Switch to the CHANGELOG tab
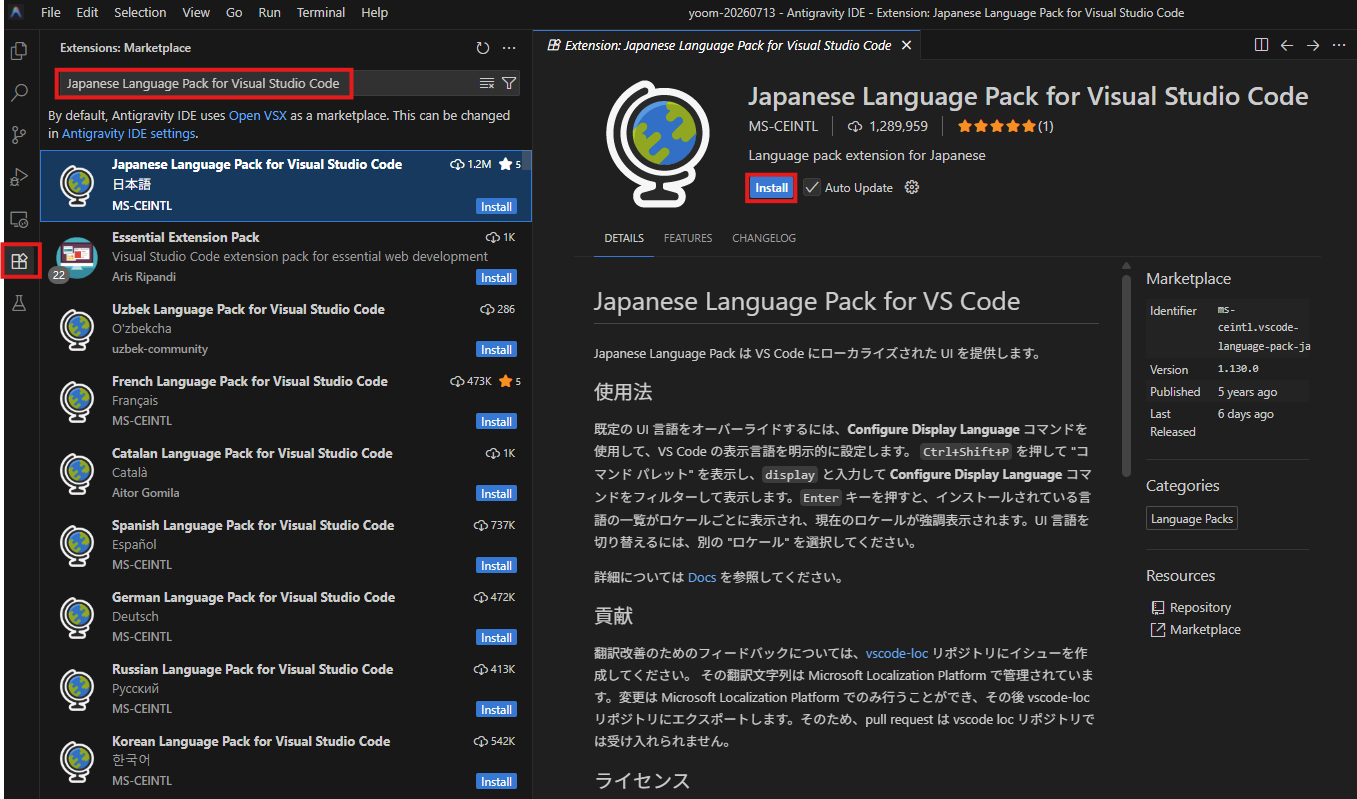1357x799 pixels. tap(764, 238)
